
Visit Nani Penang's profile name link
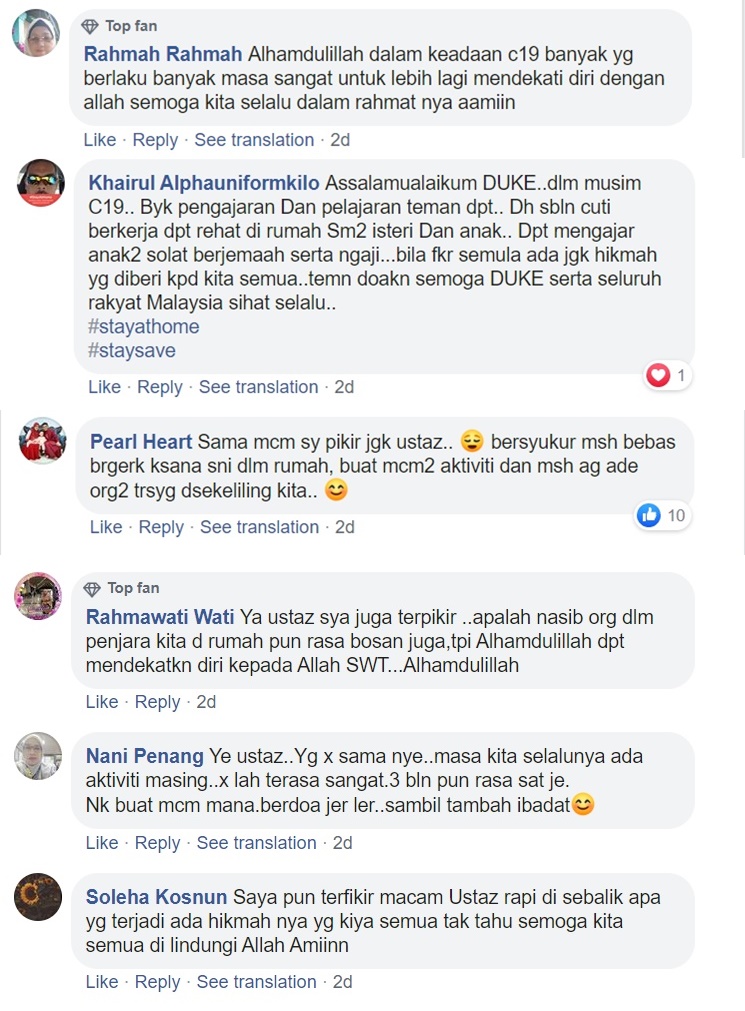click(144, 756)
